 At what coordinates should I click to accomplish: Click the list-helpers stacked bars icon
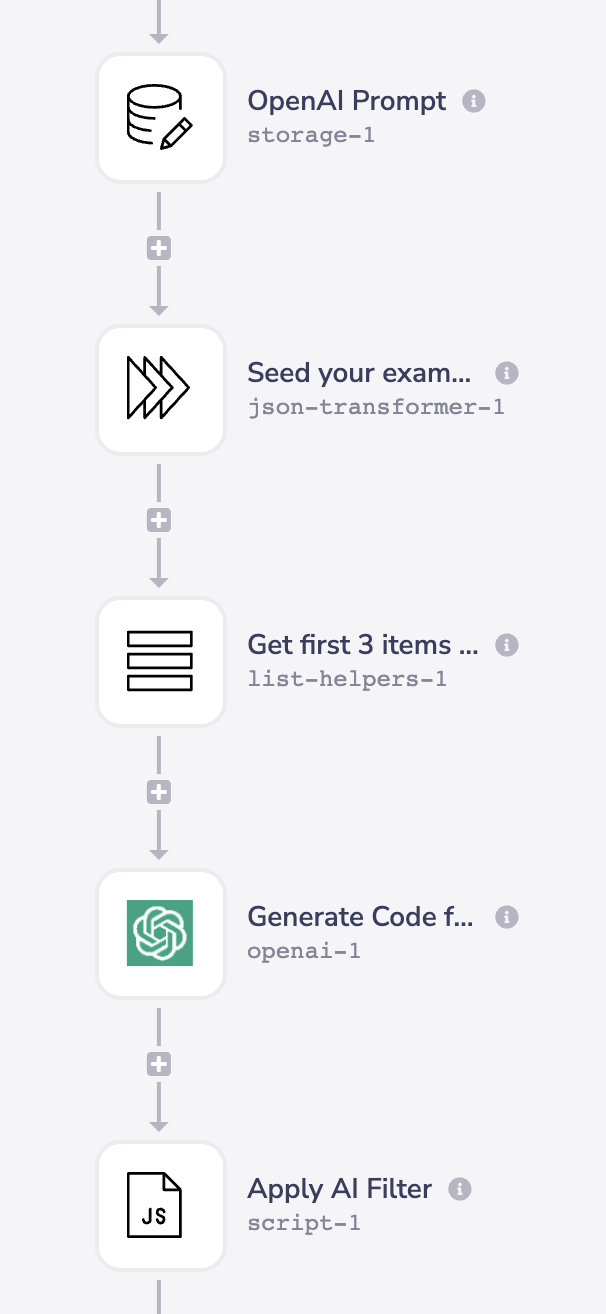click(160, 662)
